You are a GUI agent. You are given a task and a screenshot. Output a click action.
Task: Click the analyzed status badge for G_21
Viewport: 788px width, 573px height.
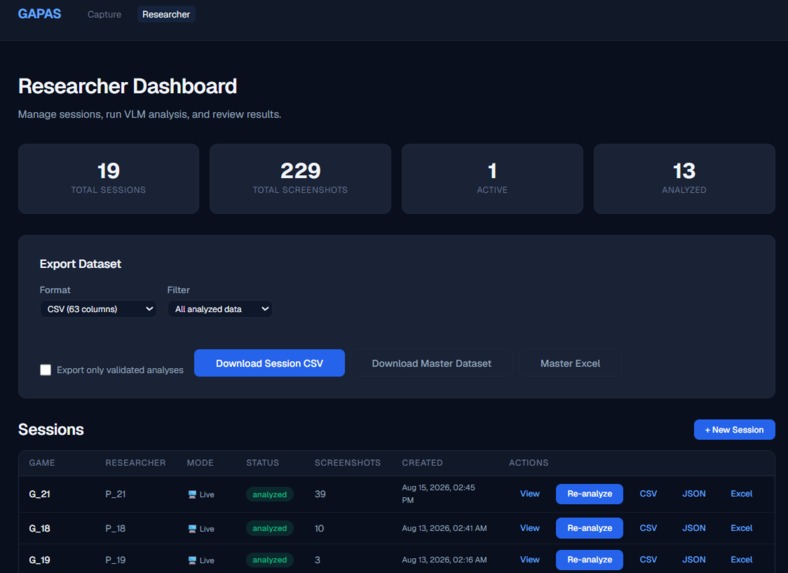[269, 495]
